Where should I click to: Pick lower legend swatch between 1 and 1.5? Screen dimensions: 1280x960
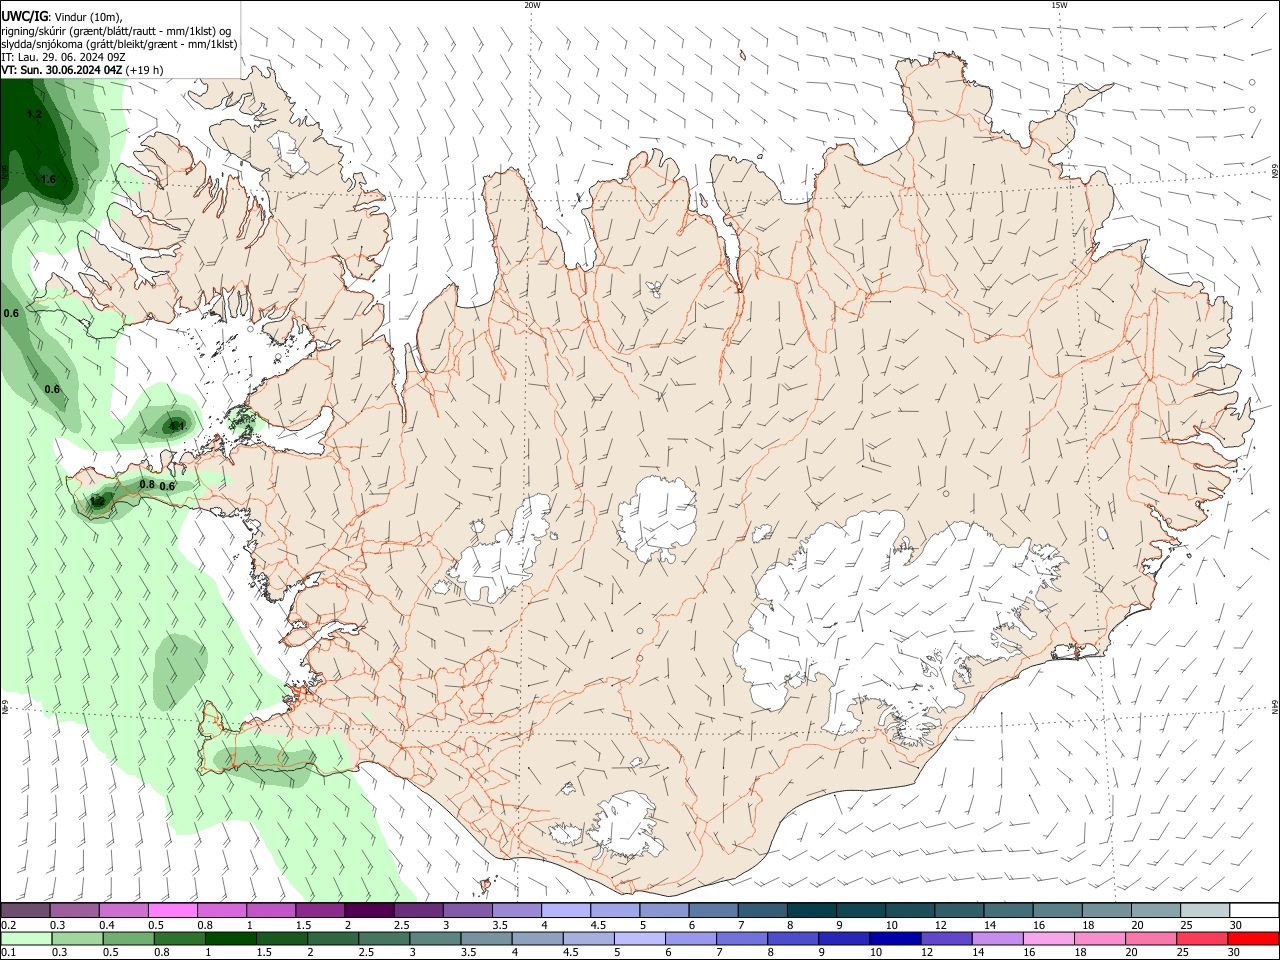(x=230, y=938)
